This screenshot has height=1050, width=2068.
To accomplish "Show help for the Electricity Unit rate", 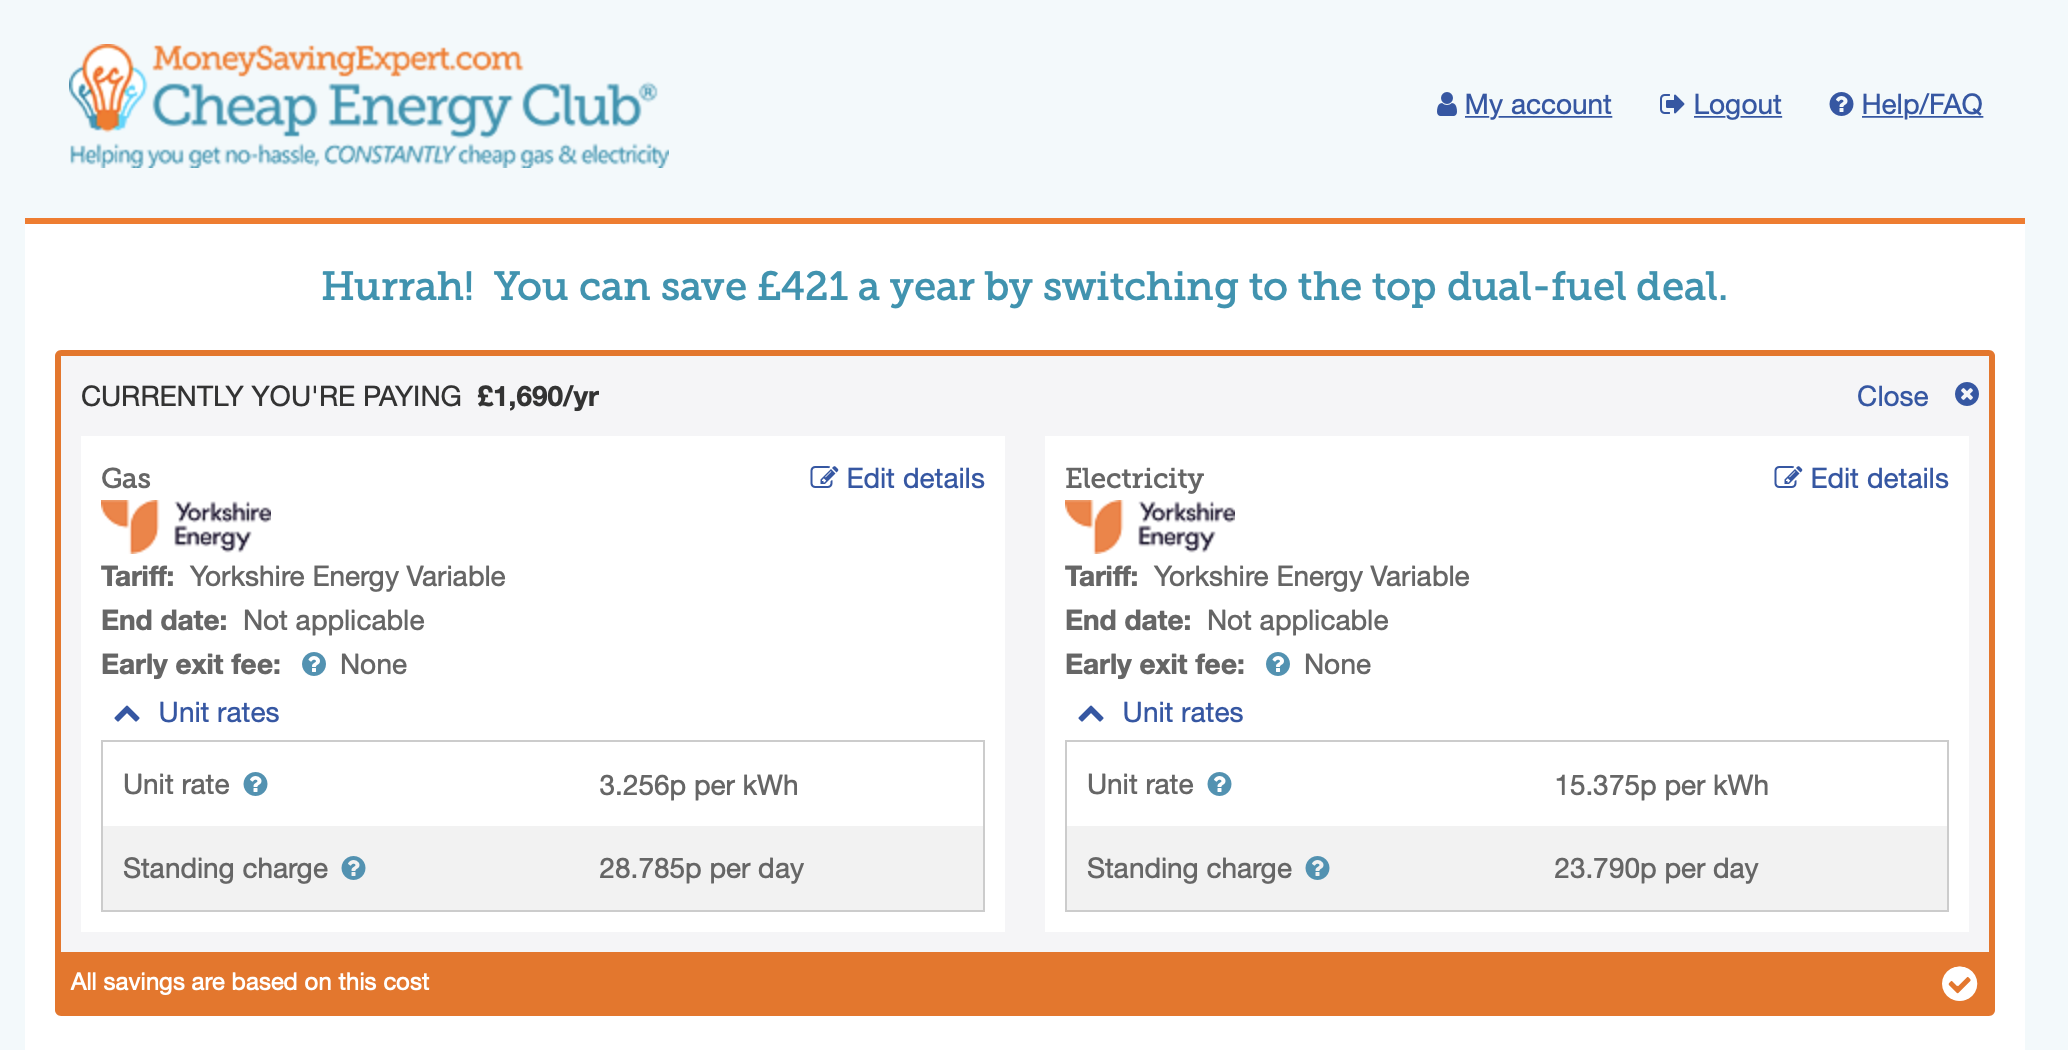I will [1220, 784].
